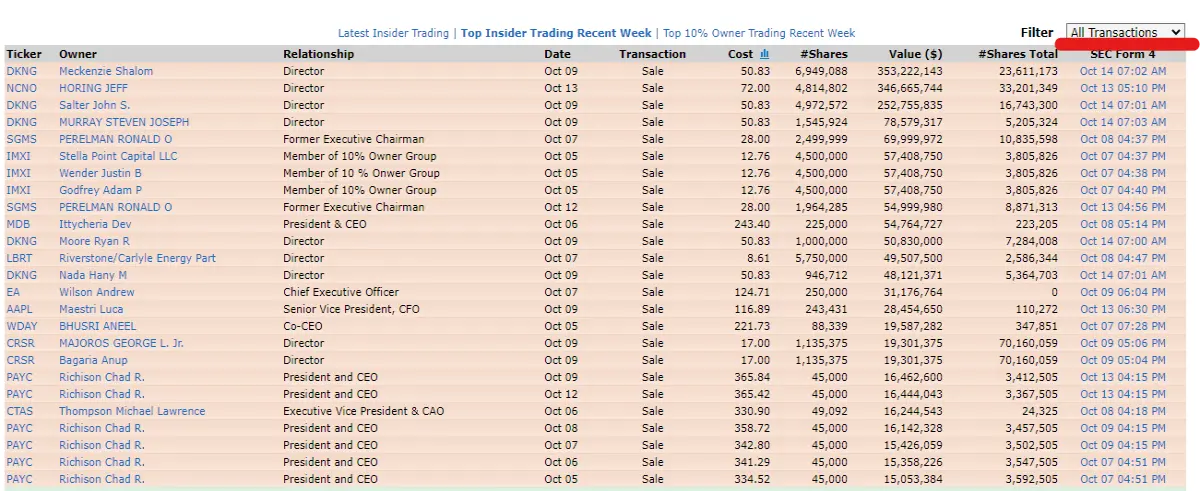
Task: Select value 346,665,744 in NCNO row
Action: pyautogui.click(x=911, y=88)
